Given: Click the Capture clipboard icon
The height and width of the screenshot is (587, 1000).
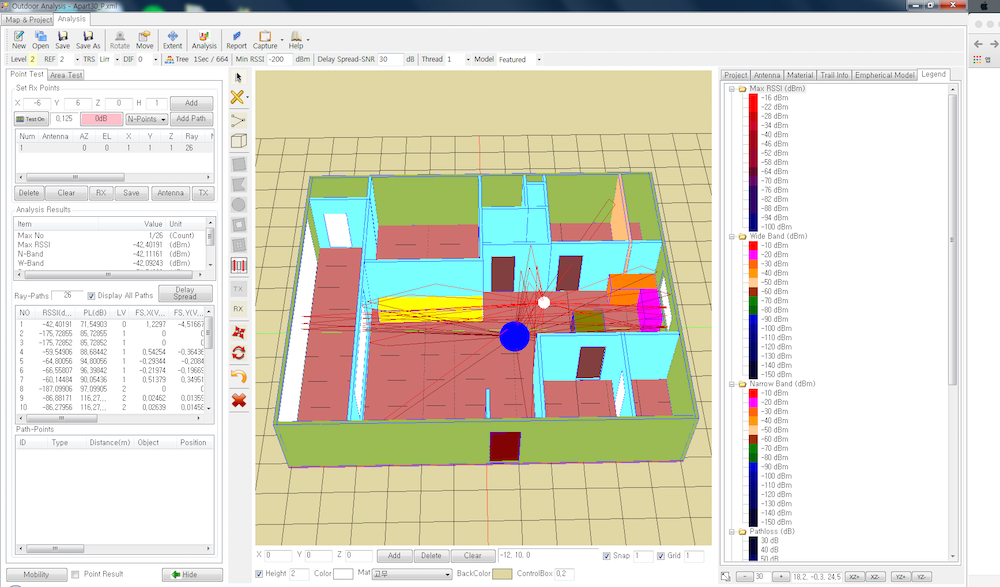Looking at the screenshot, I should click(x=265, y=36).
